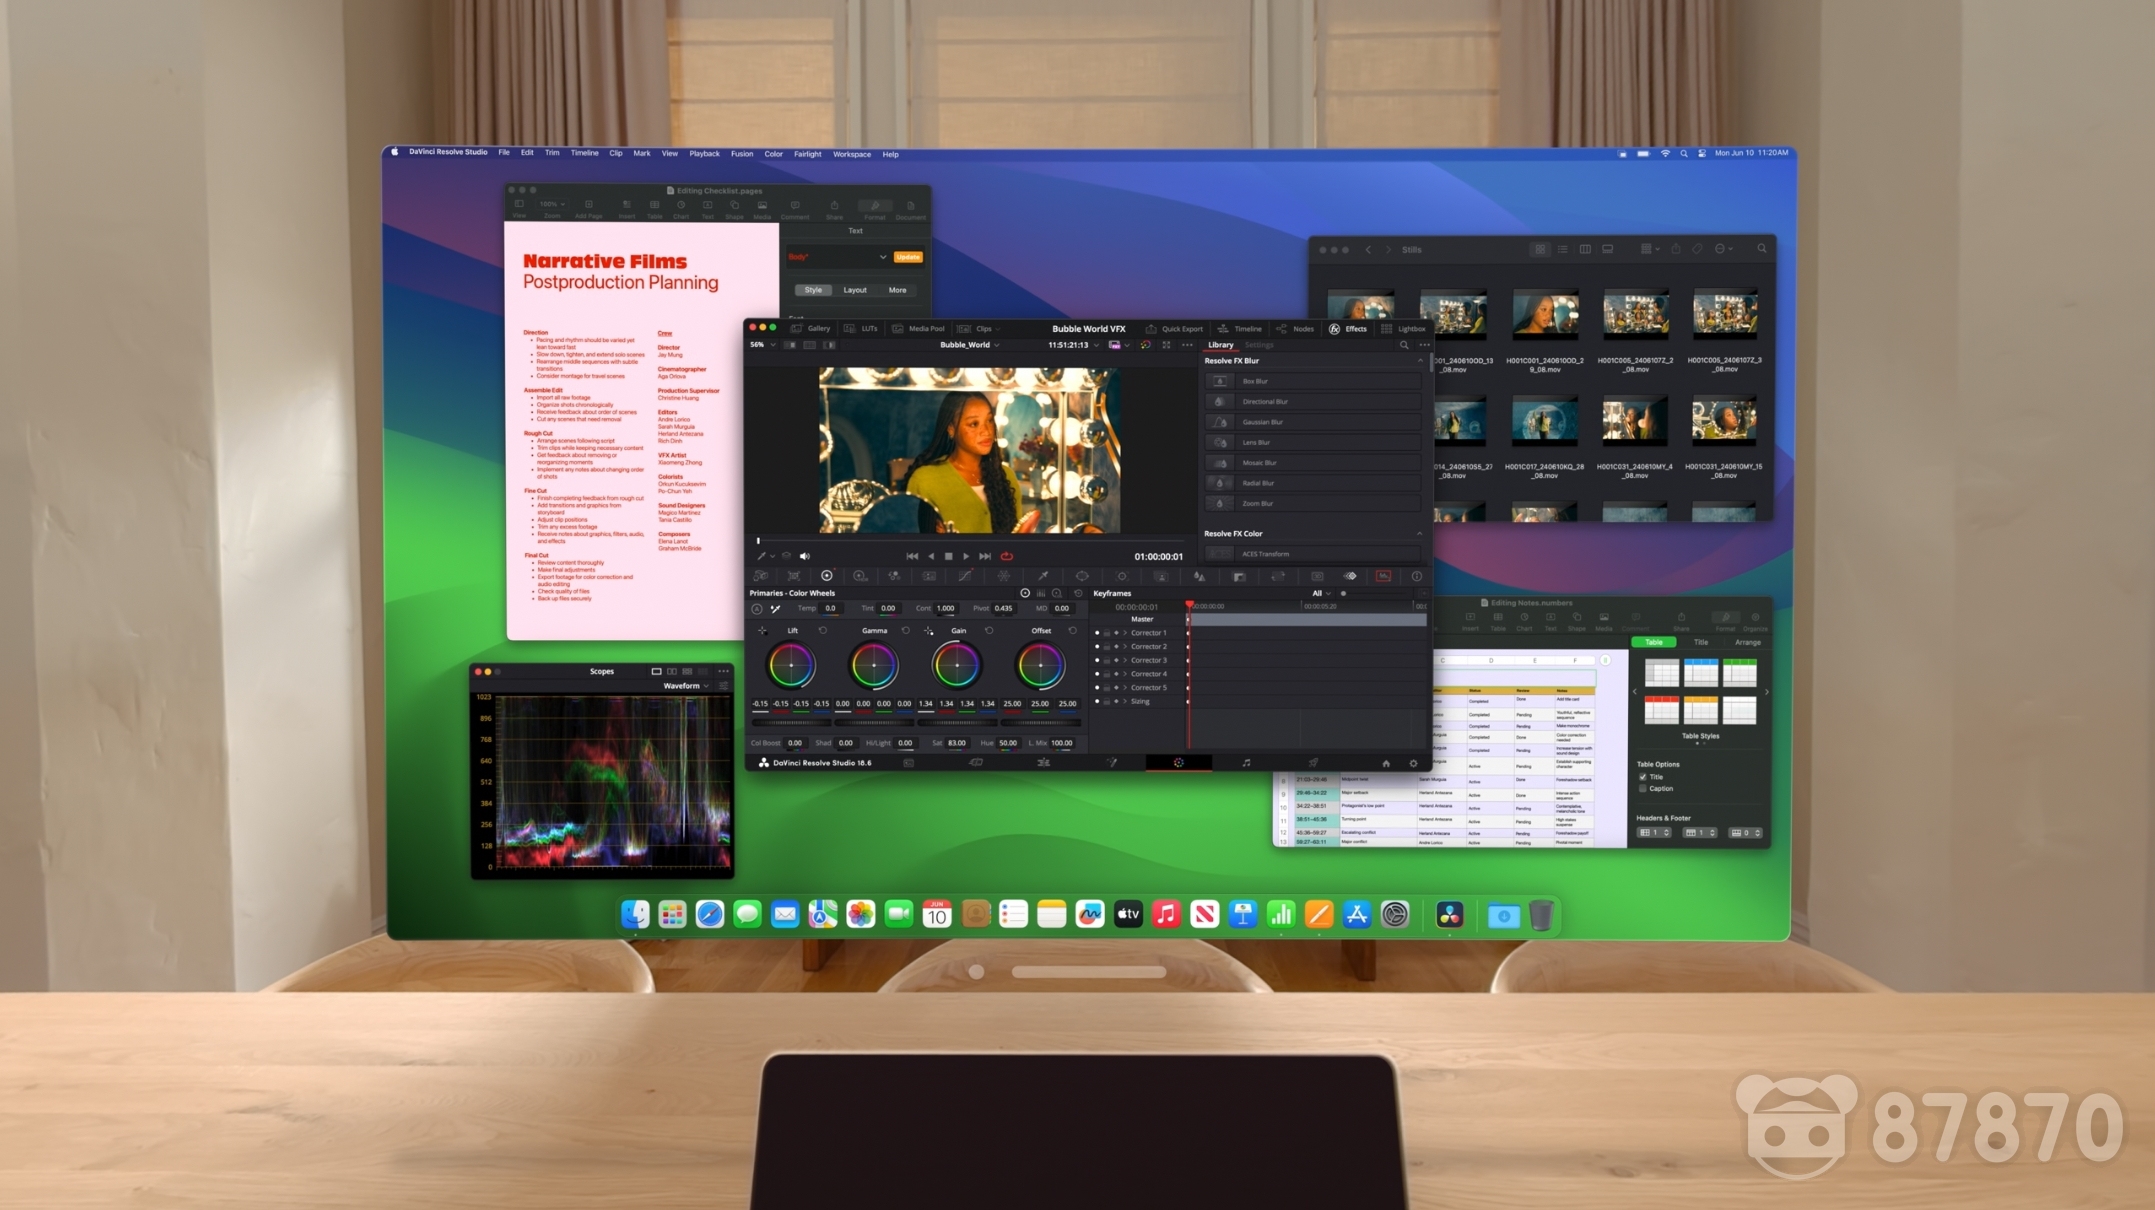Expand the Corrector 4 keyframe track
Screen dimensions: 2155x1210
pos(1125,674)
